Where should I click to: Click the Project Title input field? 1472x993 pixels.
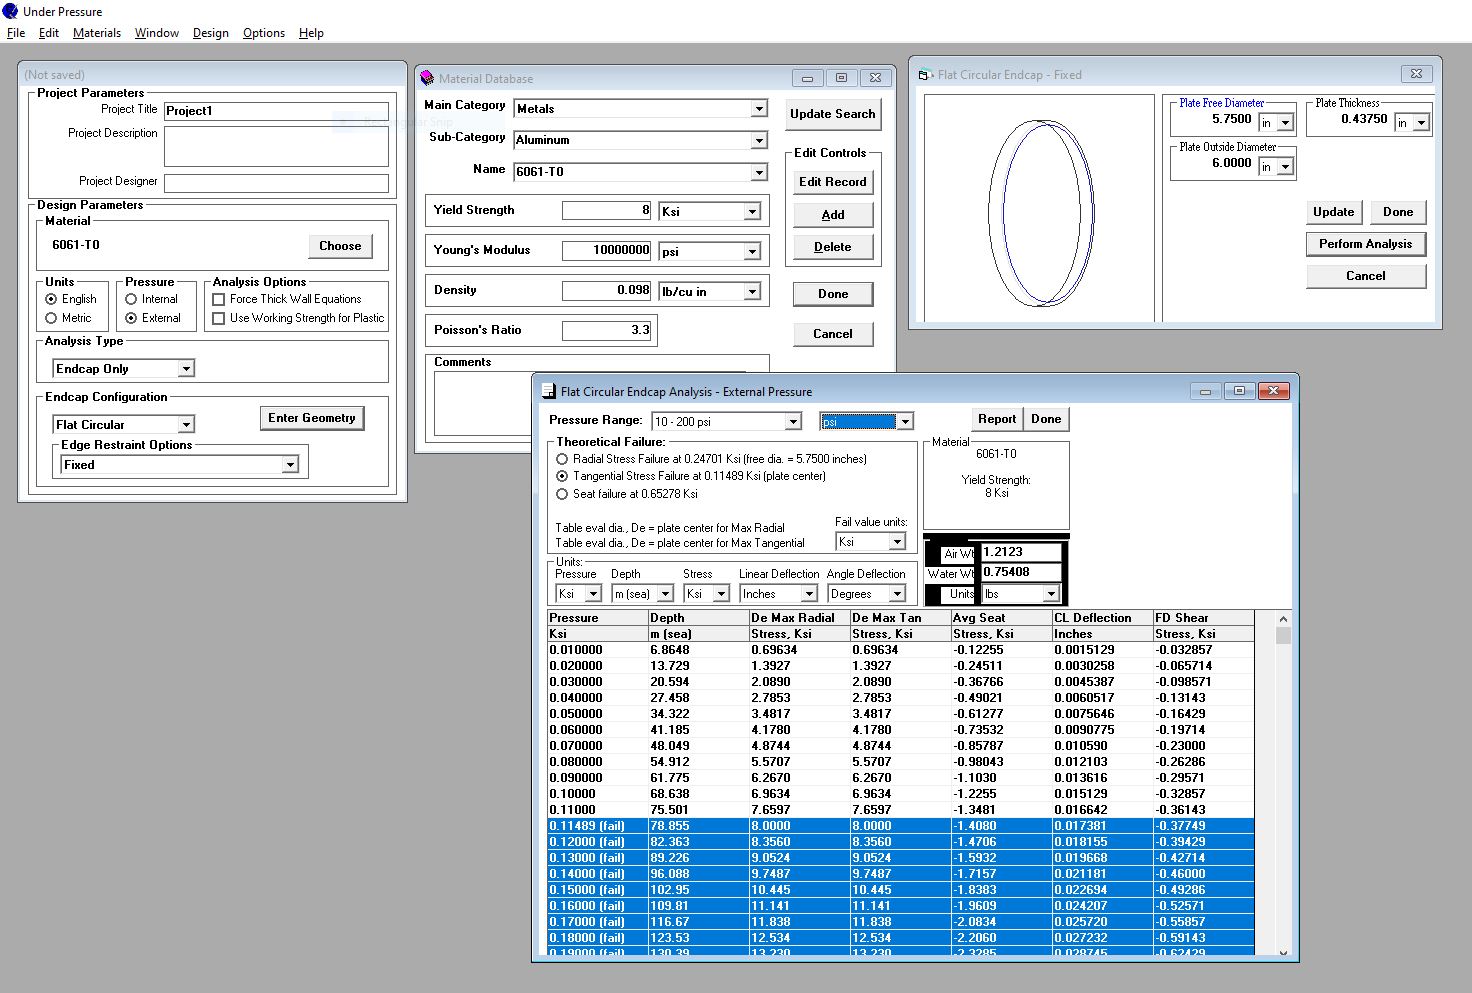(276, 111)
